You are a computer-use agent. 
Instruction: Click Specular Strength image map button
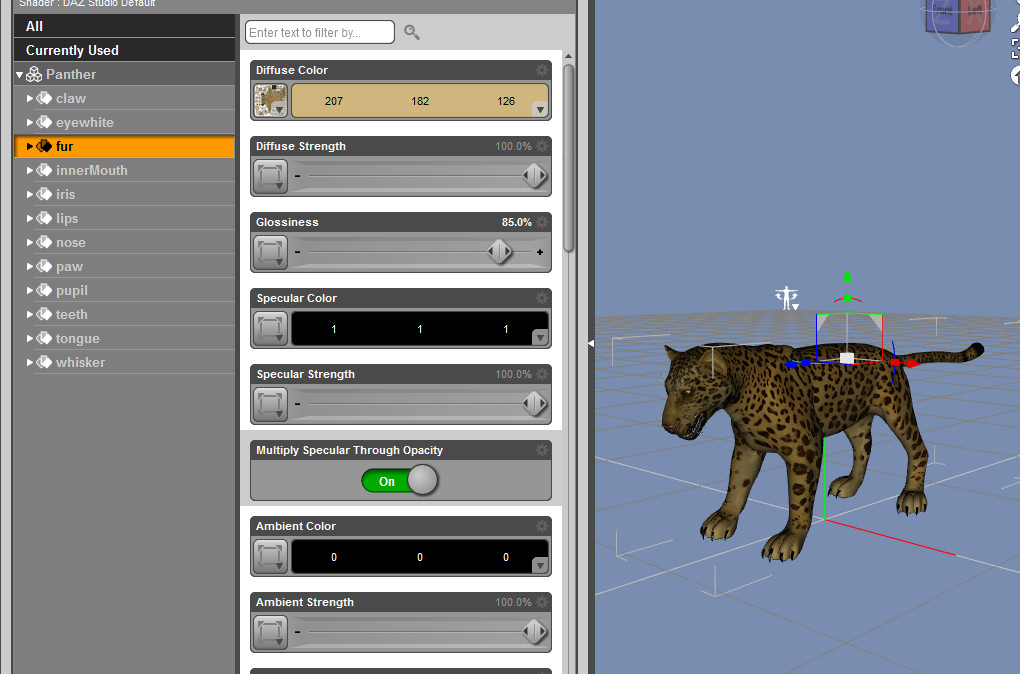click(270, 405)
